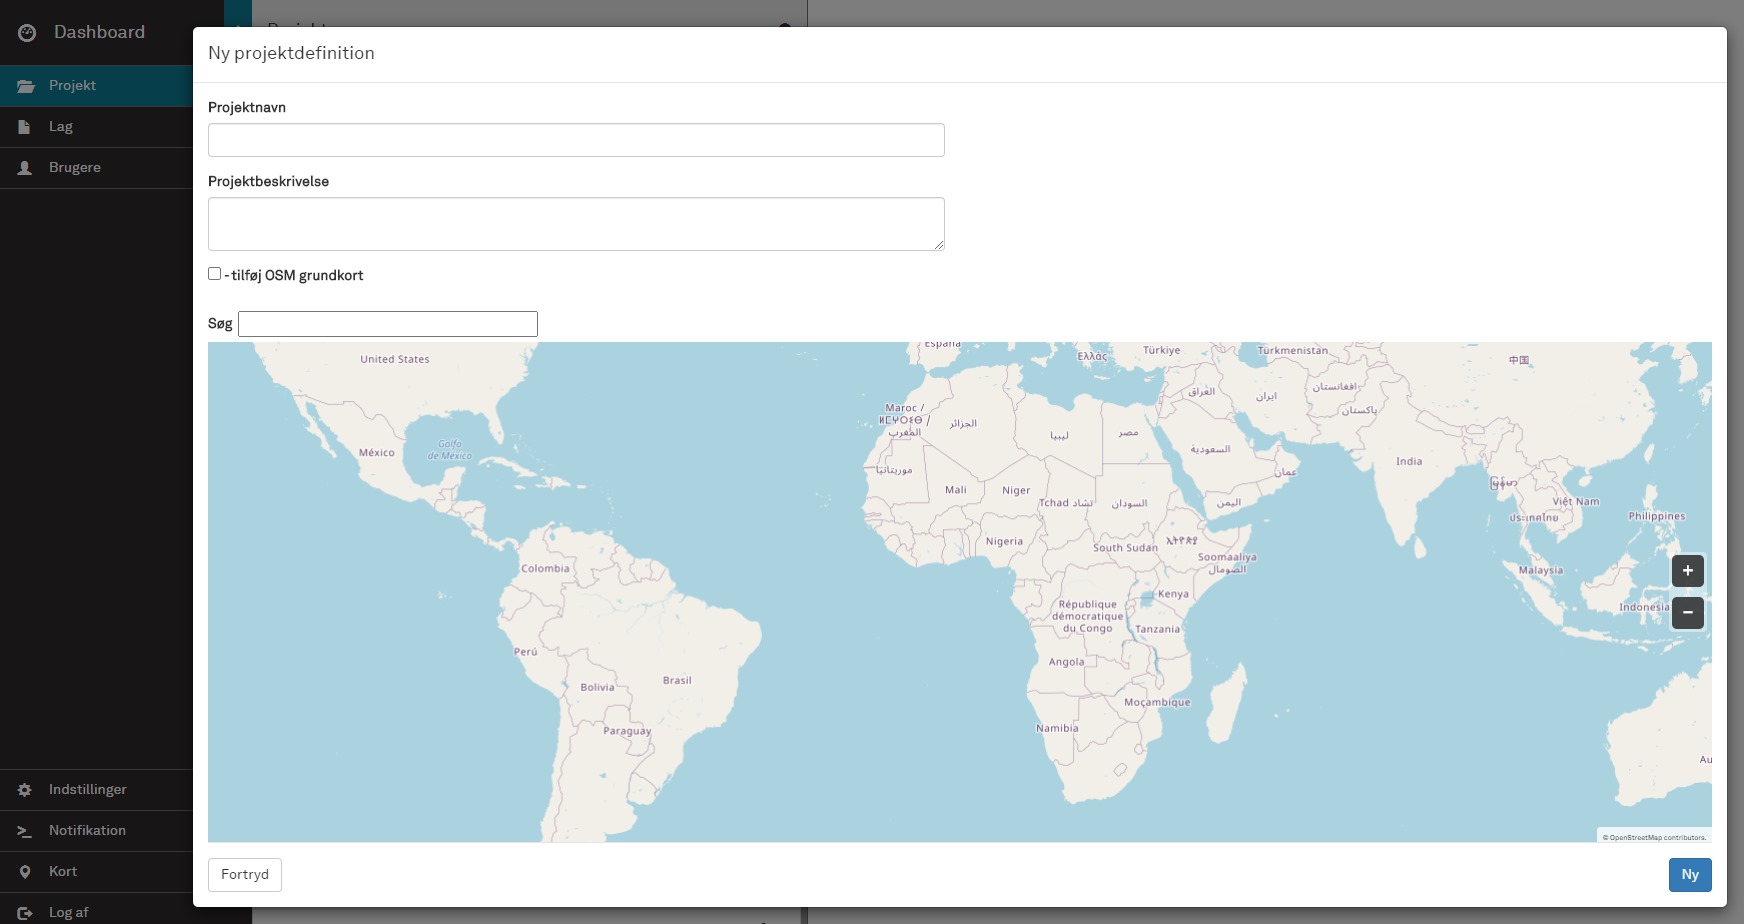Focus the Projektnavn text field
The height and width of the screenshot is (924, 1744).
click(x=576, y=140)
